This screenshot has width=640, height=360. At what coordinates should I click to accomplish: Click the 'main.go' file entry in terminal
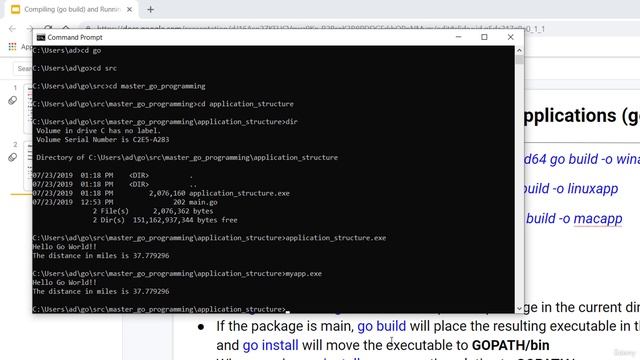203,202
